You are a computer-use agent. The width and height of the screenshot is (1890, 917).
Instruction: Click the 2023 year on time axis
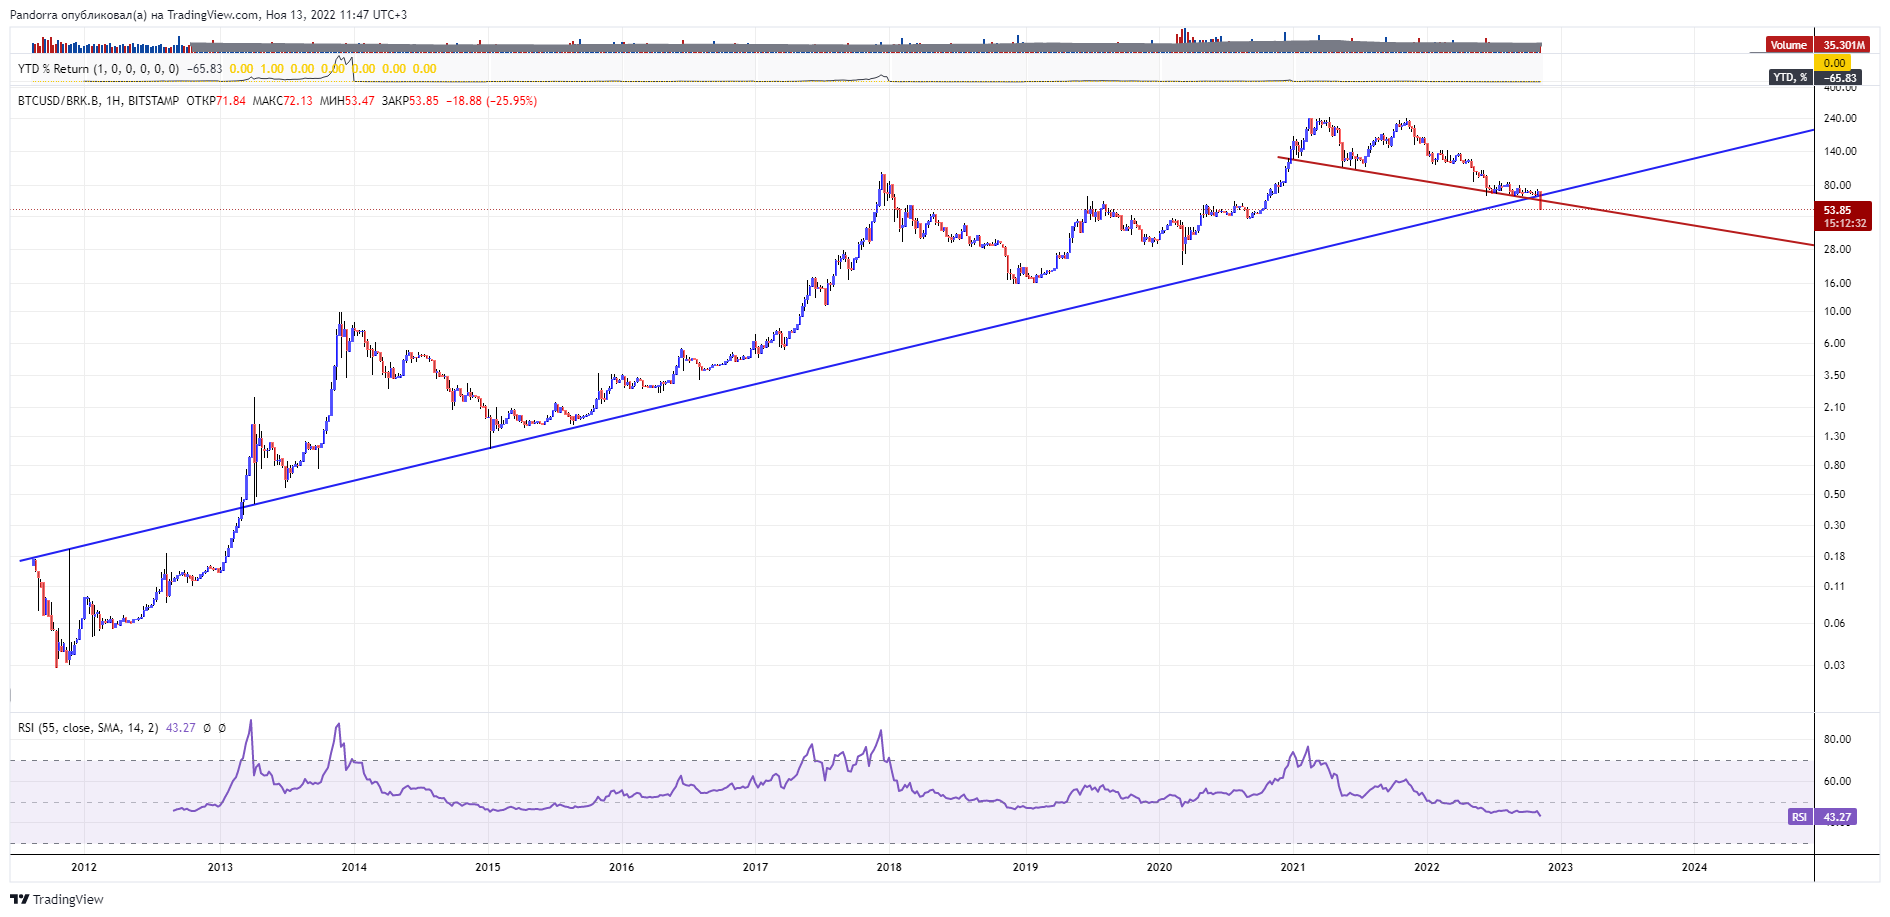click(1560, 867)
